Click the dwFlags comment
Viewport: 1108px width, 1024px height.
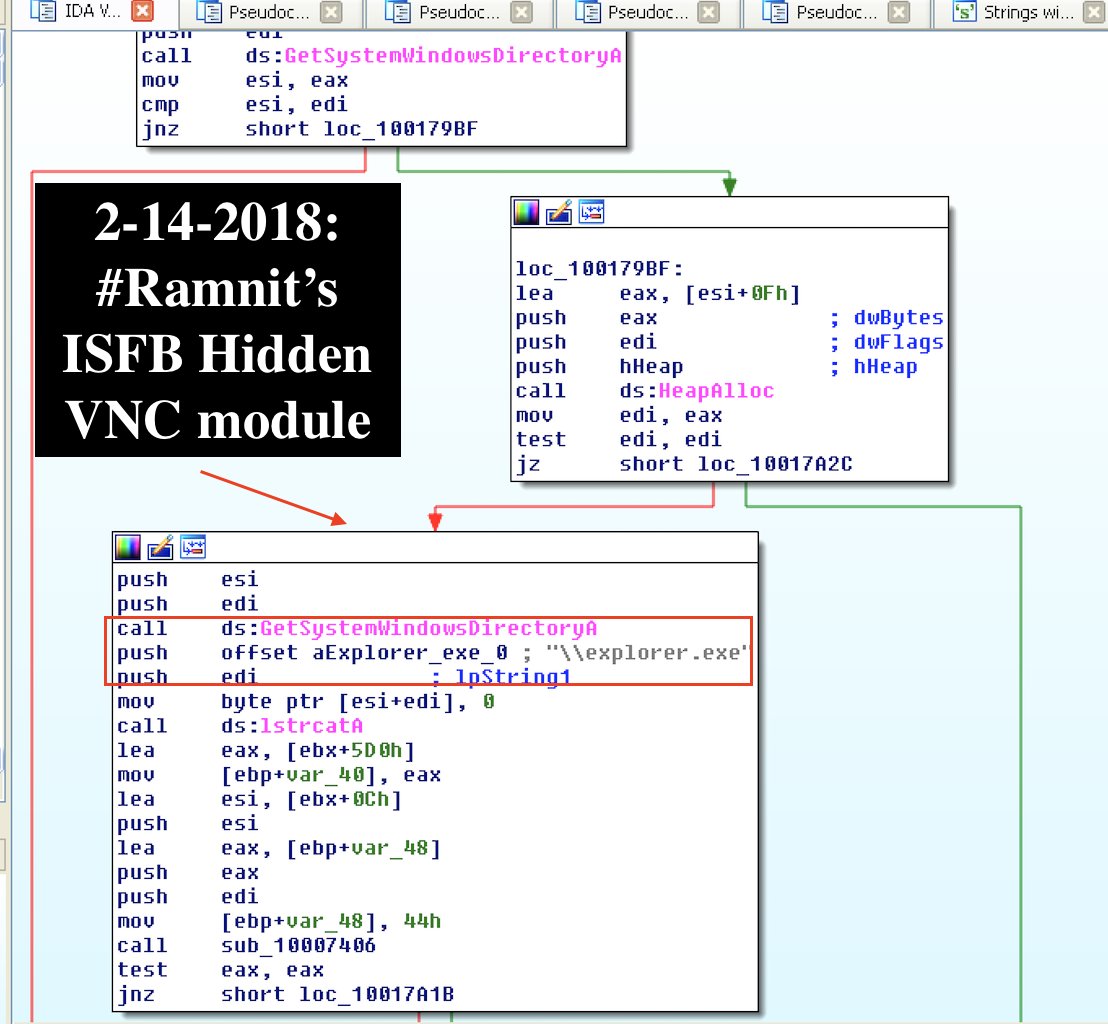(898, 342)
